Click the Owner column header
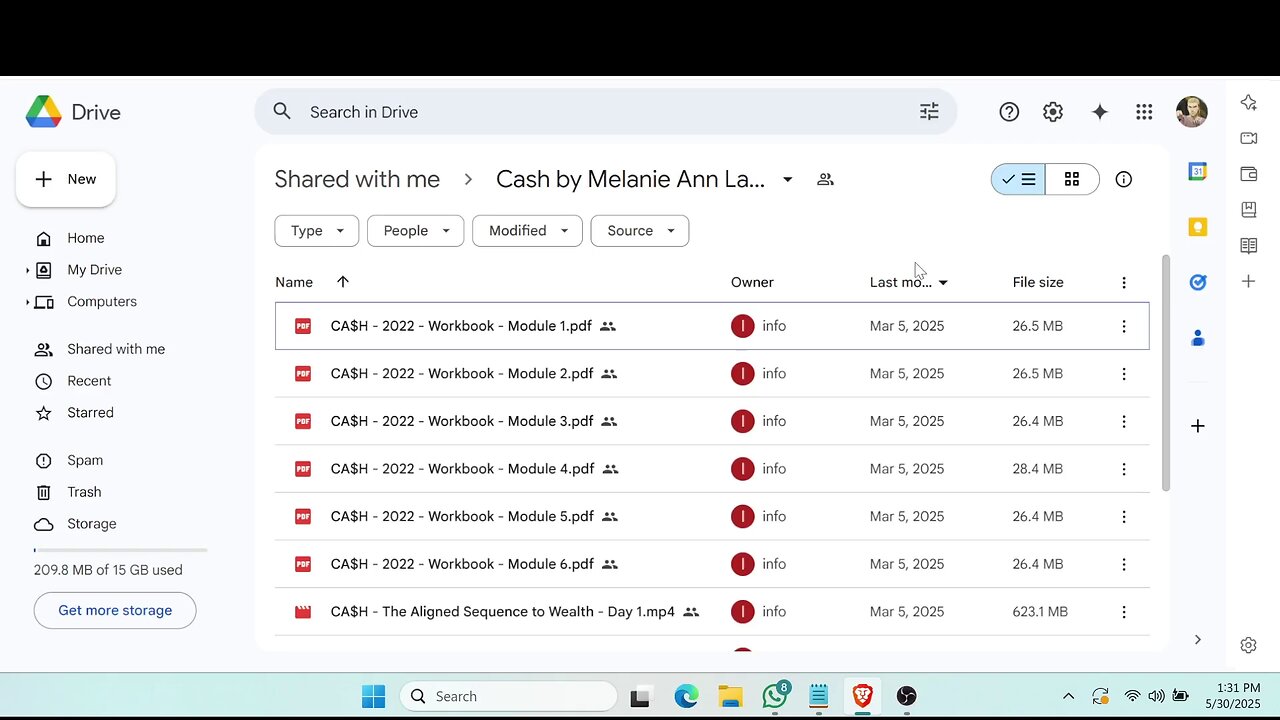The width and height of the screenshot is (1280, 720). (x=752, y=282)
